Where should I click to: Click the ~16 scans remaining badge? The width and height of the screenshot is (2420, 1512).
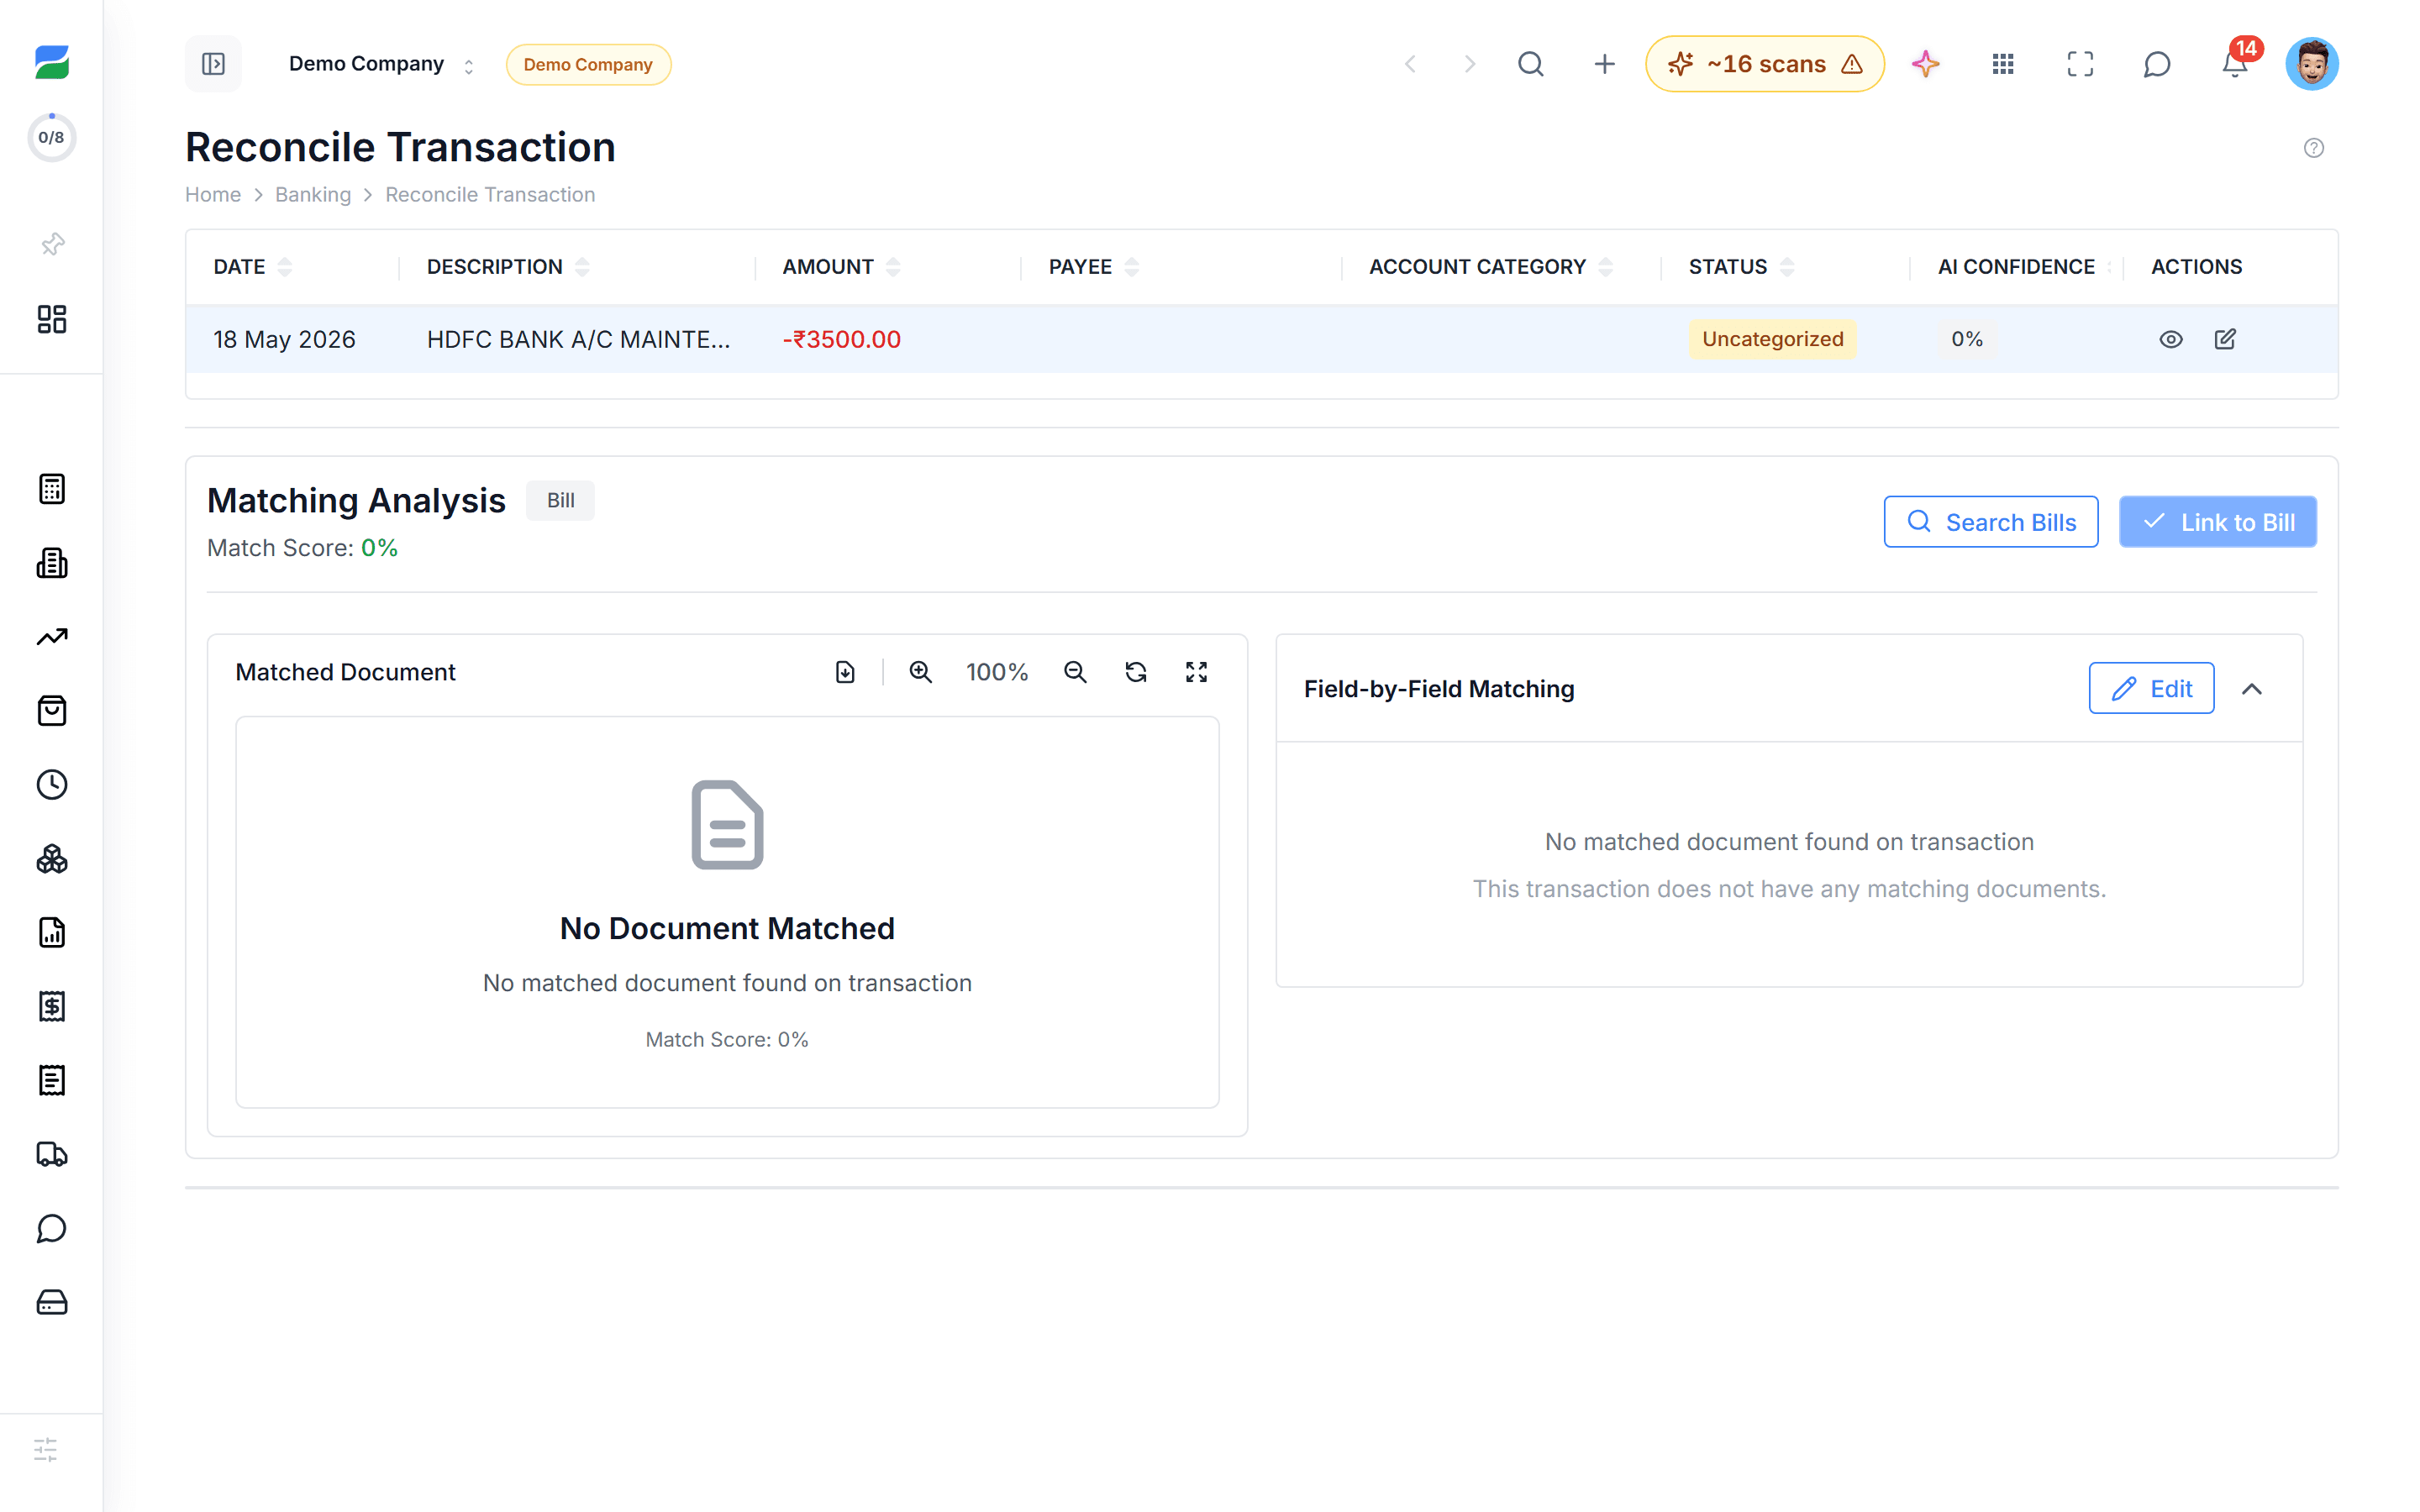1765,64
